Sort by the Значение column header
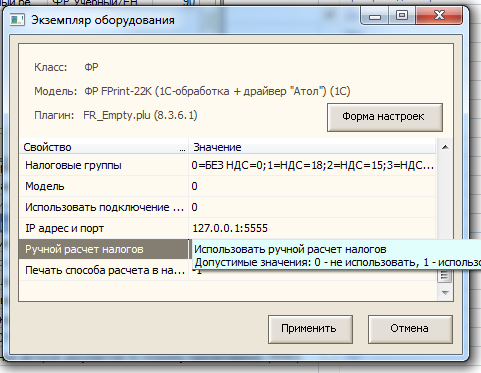The image size is (481, 373). pyautogui.click(x=312, y=147)
